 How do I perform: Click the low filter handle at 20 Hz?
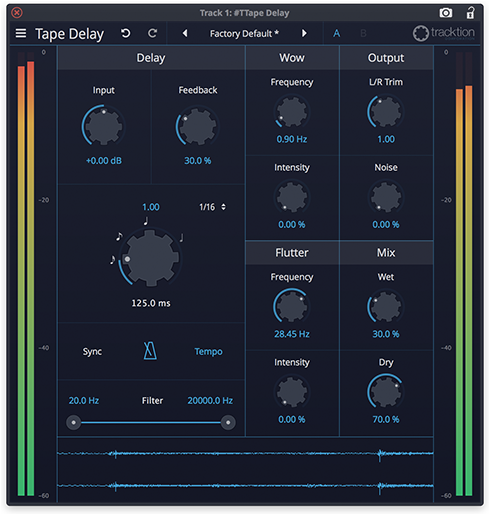point(74,422)
